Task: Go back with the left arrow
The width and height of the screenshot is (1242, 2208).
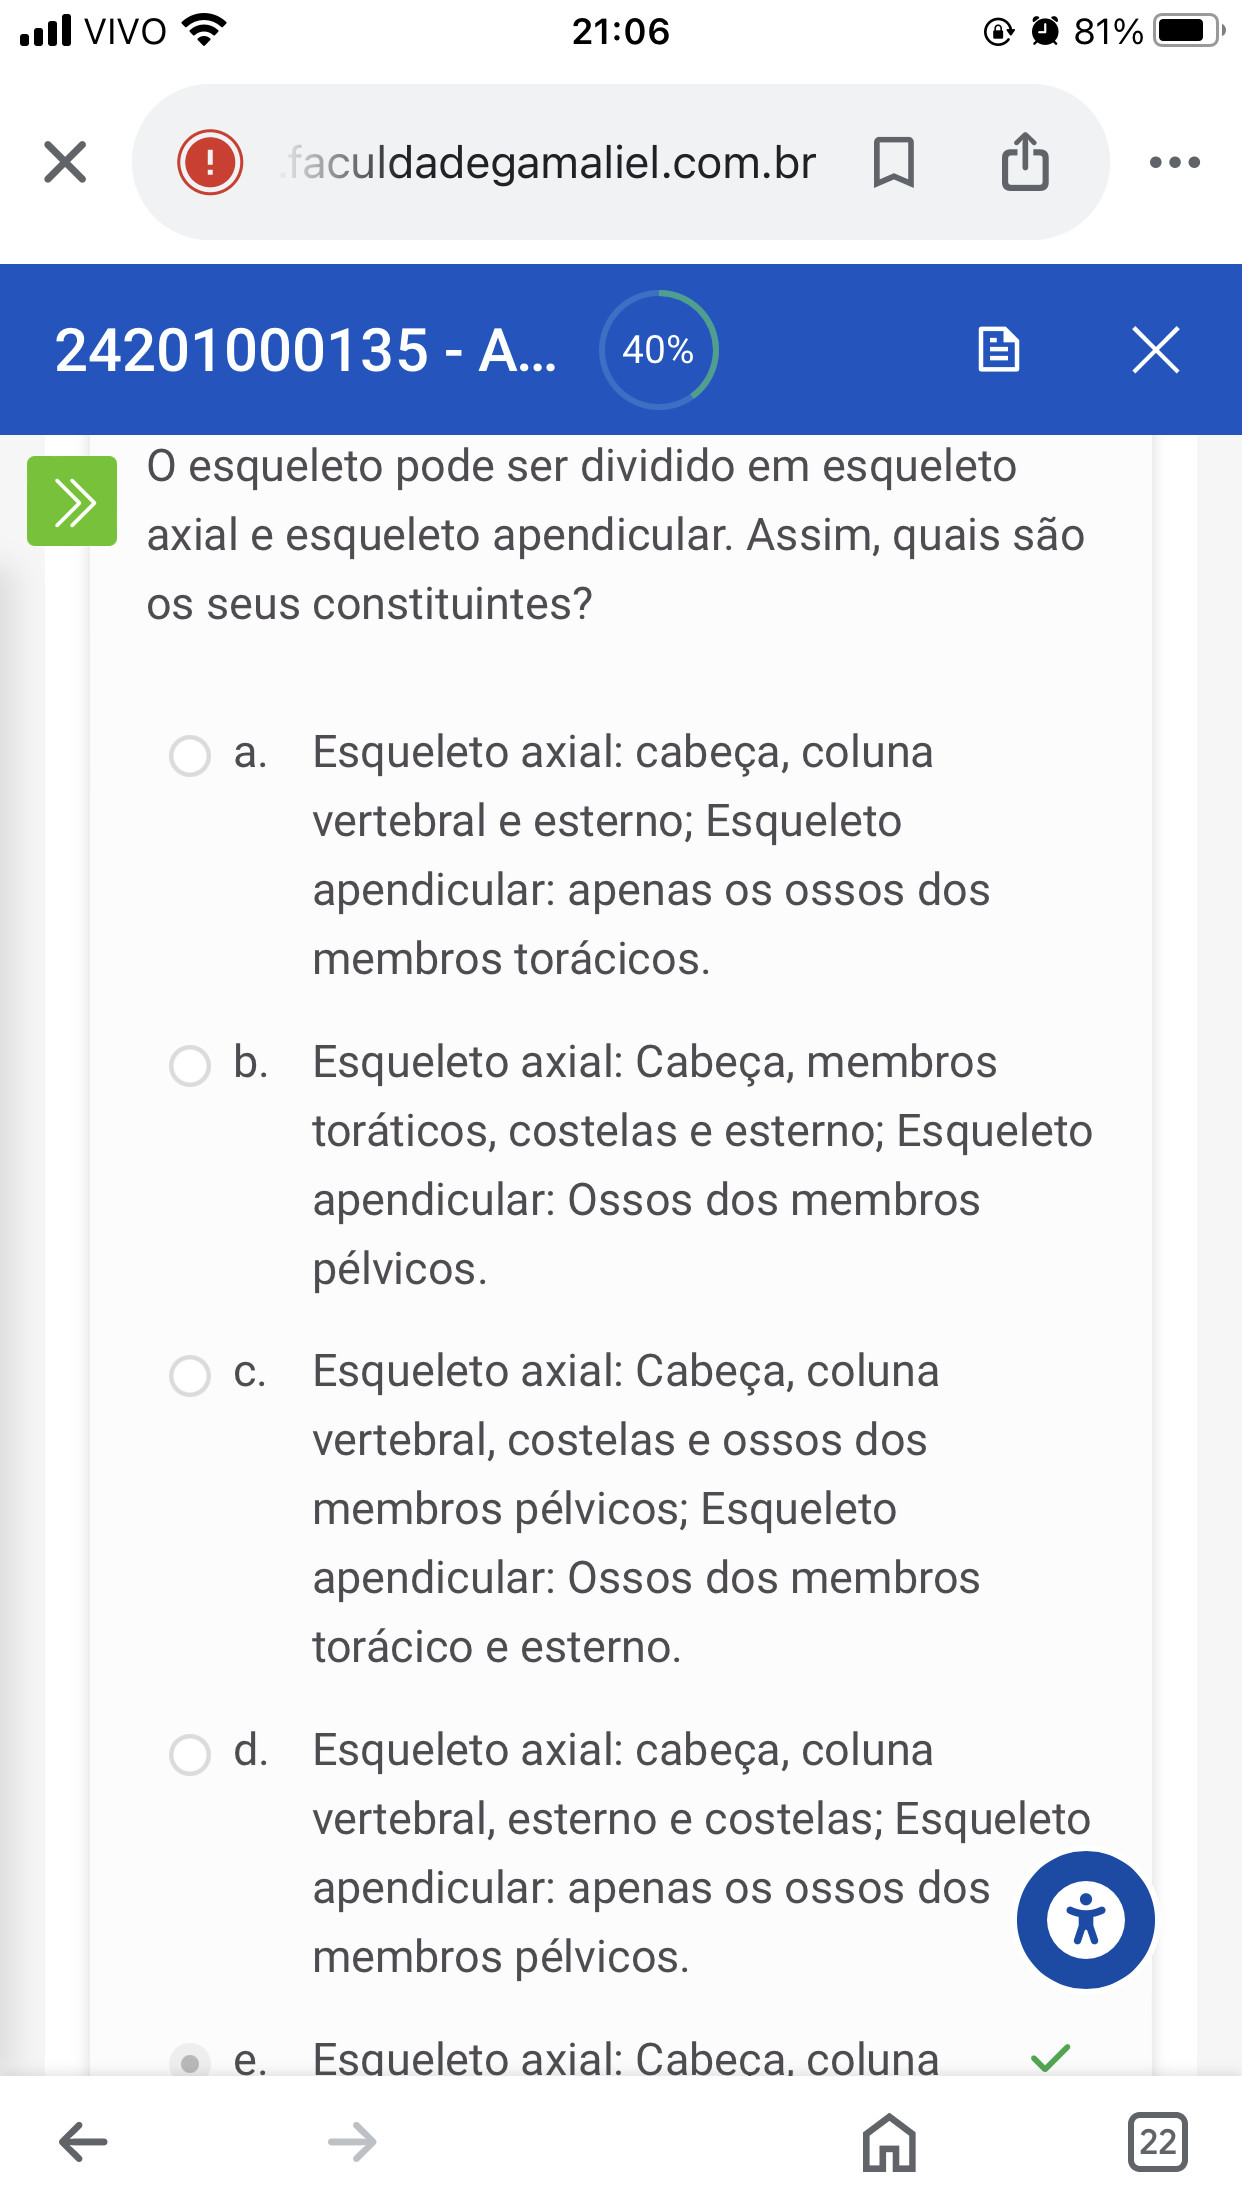Action: 83,2142
